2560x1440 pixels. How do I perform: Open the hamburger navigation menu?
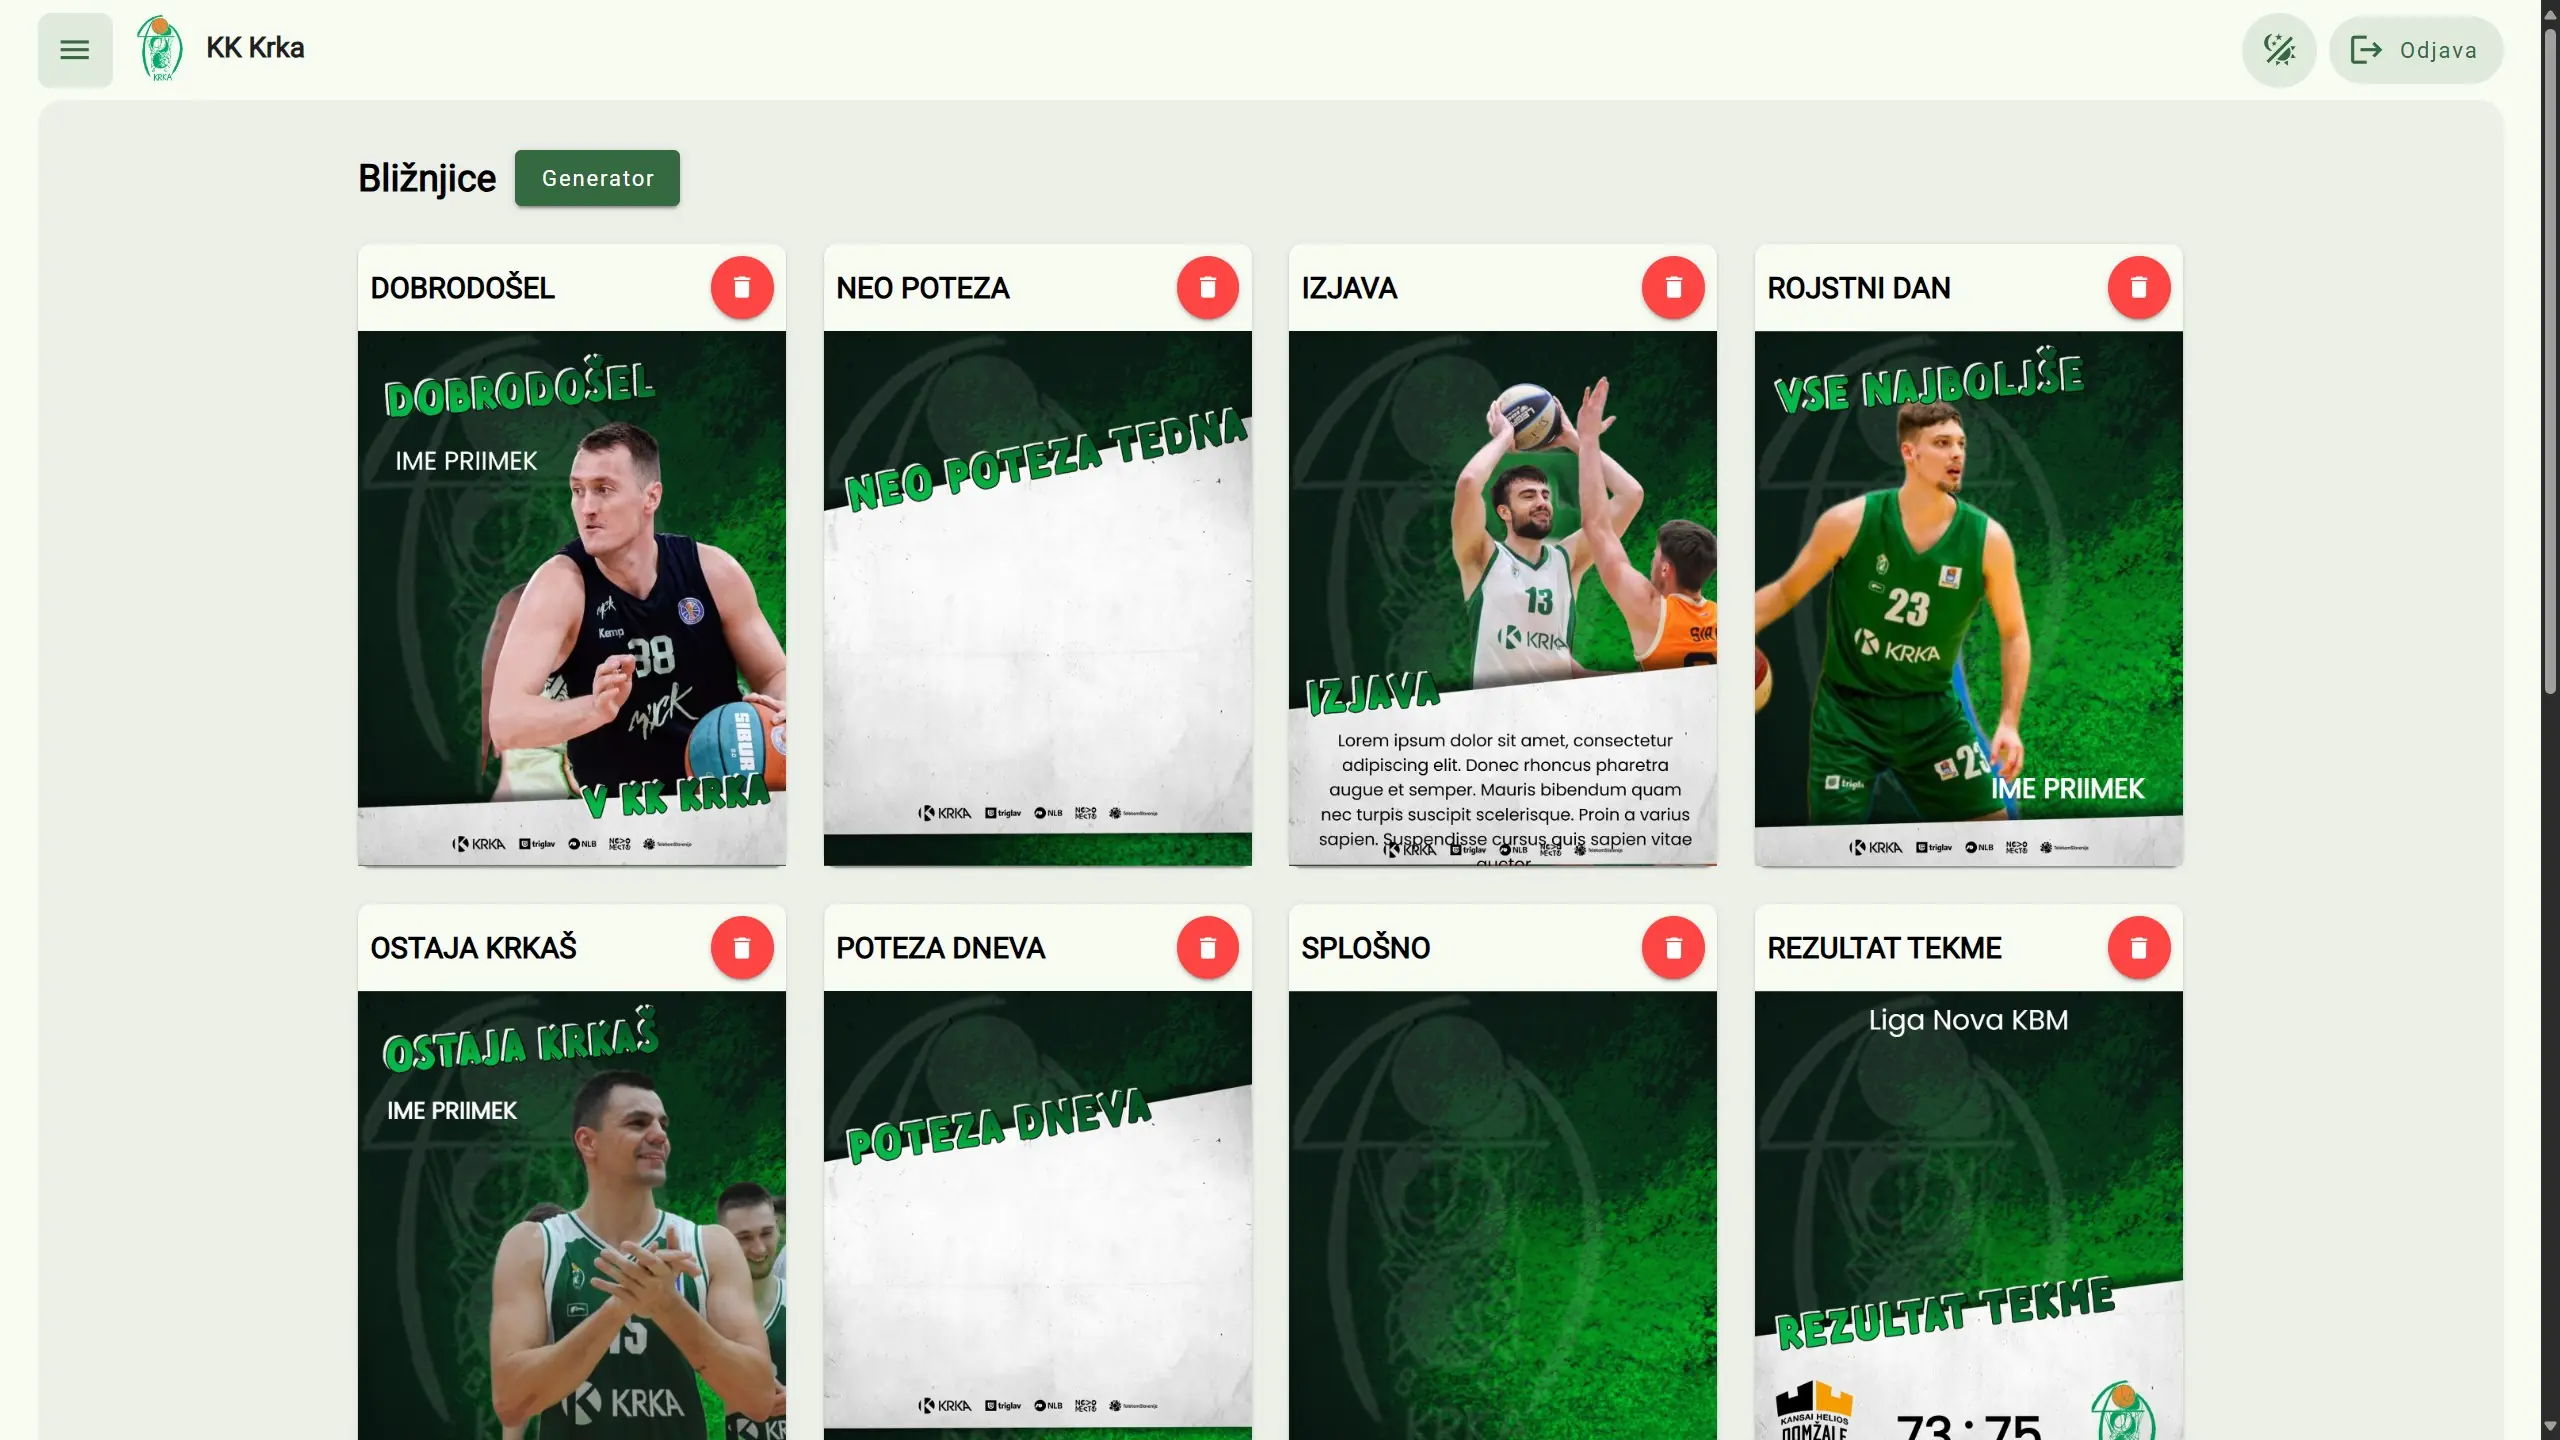pos(74,49)
